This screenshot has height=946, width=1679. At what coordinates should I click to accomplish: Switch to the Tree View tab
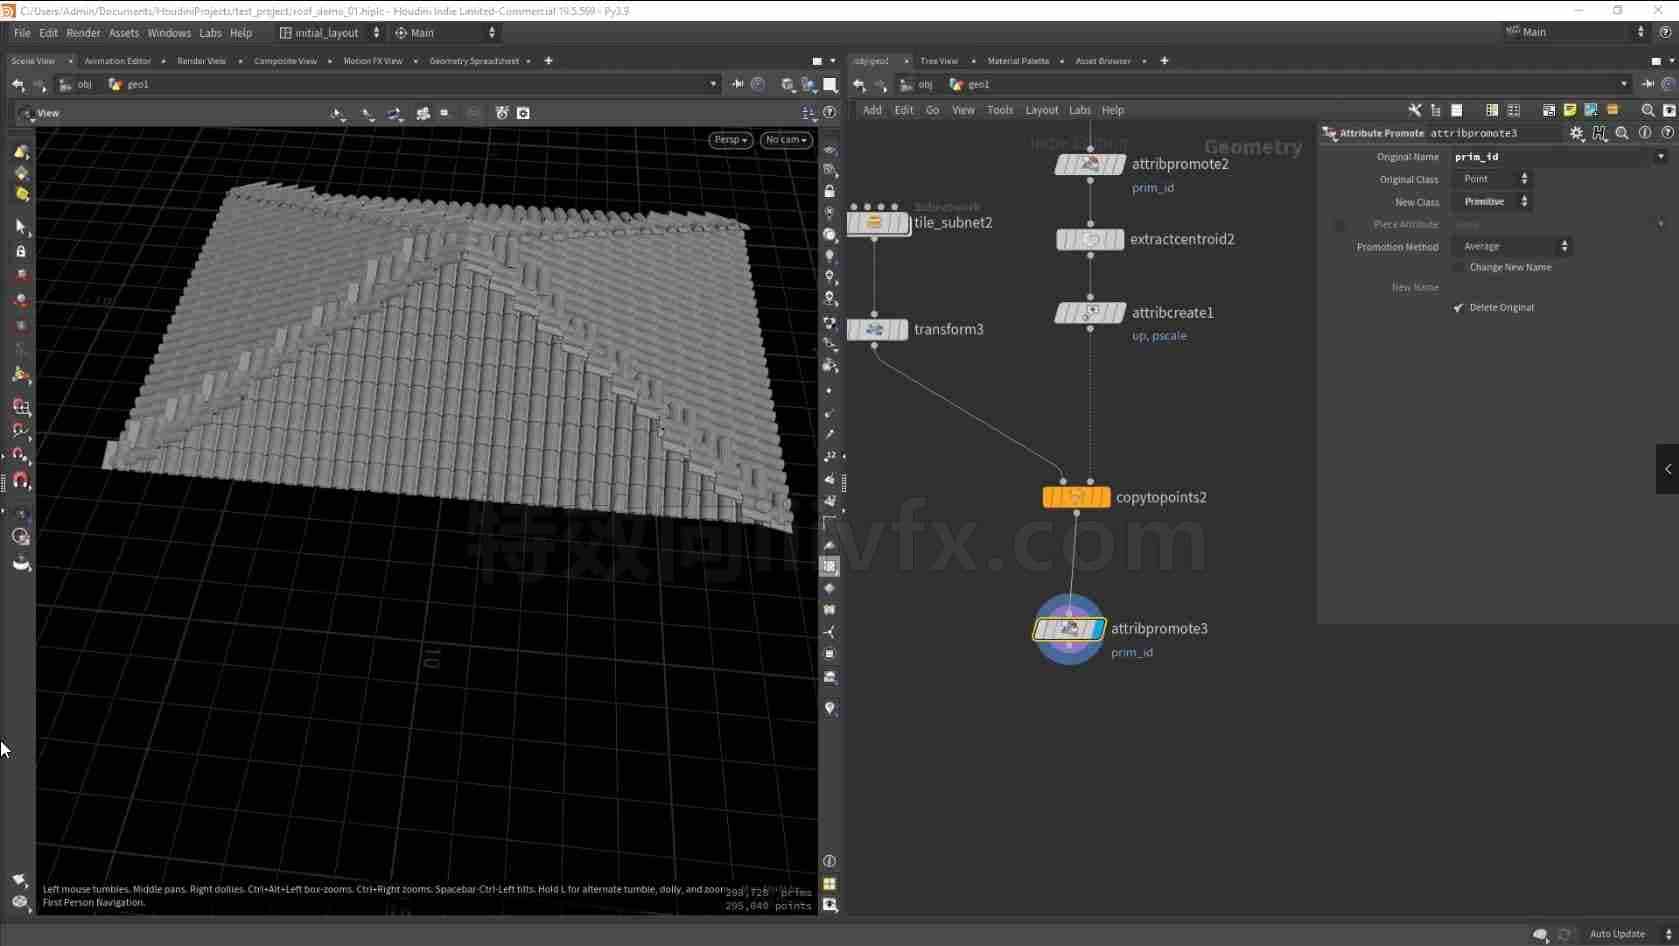coord(938,61)
